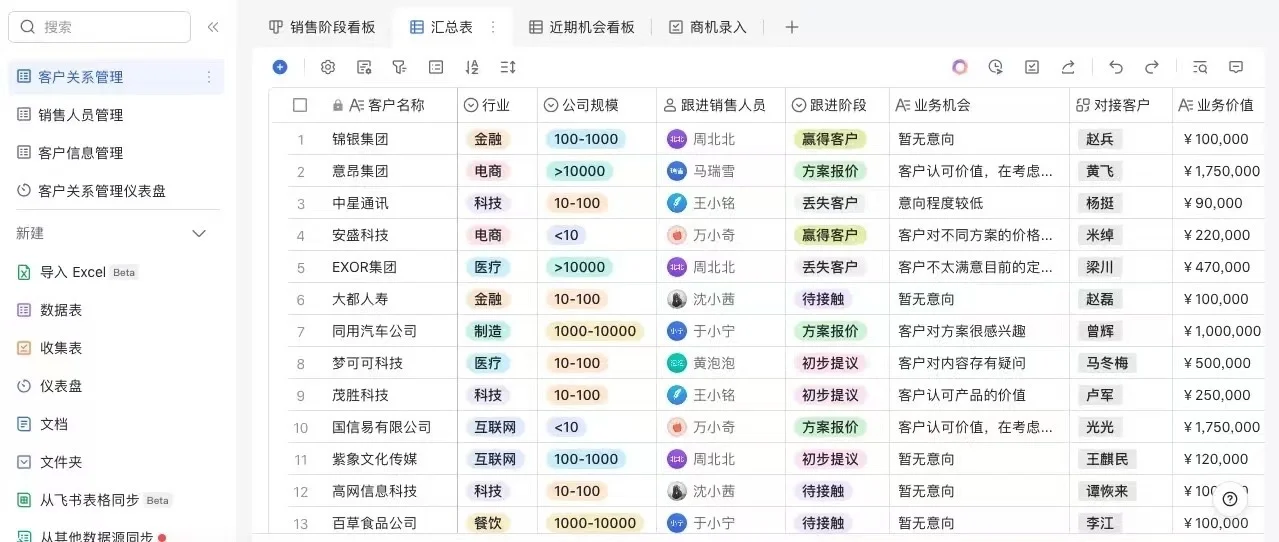Open the 跟进销售人员 column header
This screenshot has height=542, width=1279.
(721, 105)
